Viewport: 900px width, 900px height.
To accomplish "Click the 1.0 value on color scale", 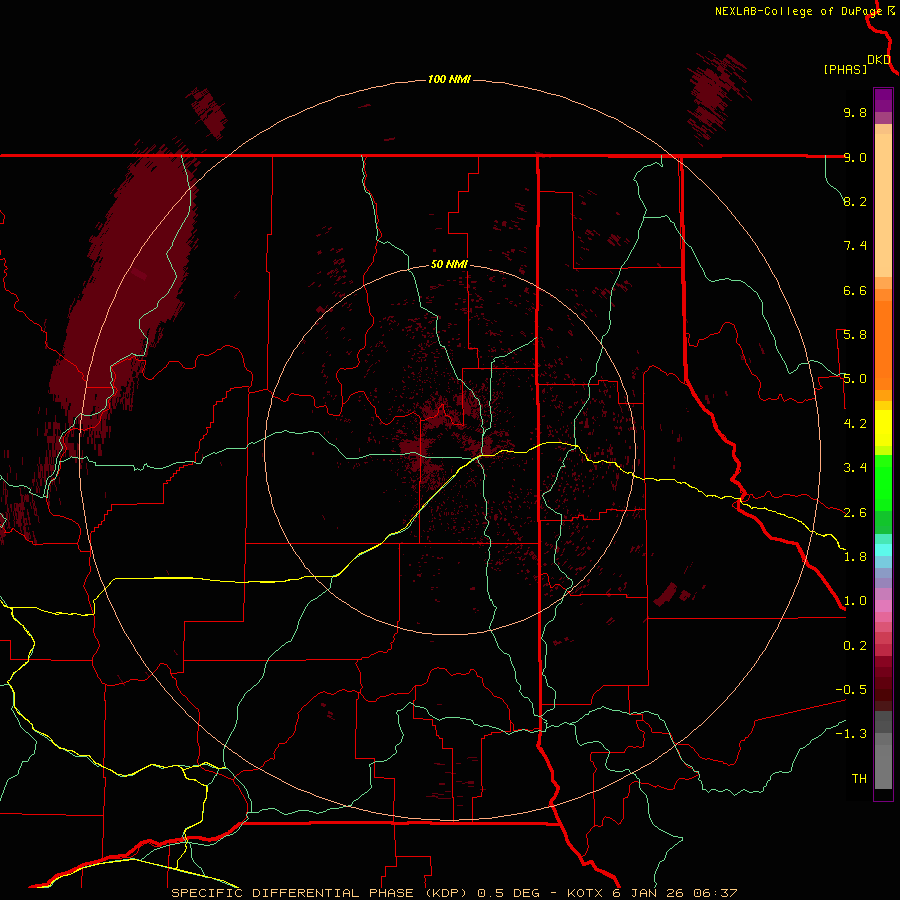I will [x=855, y=601].
